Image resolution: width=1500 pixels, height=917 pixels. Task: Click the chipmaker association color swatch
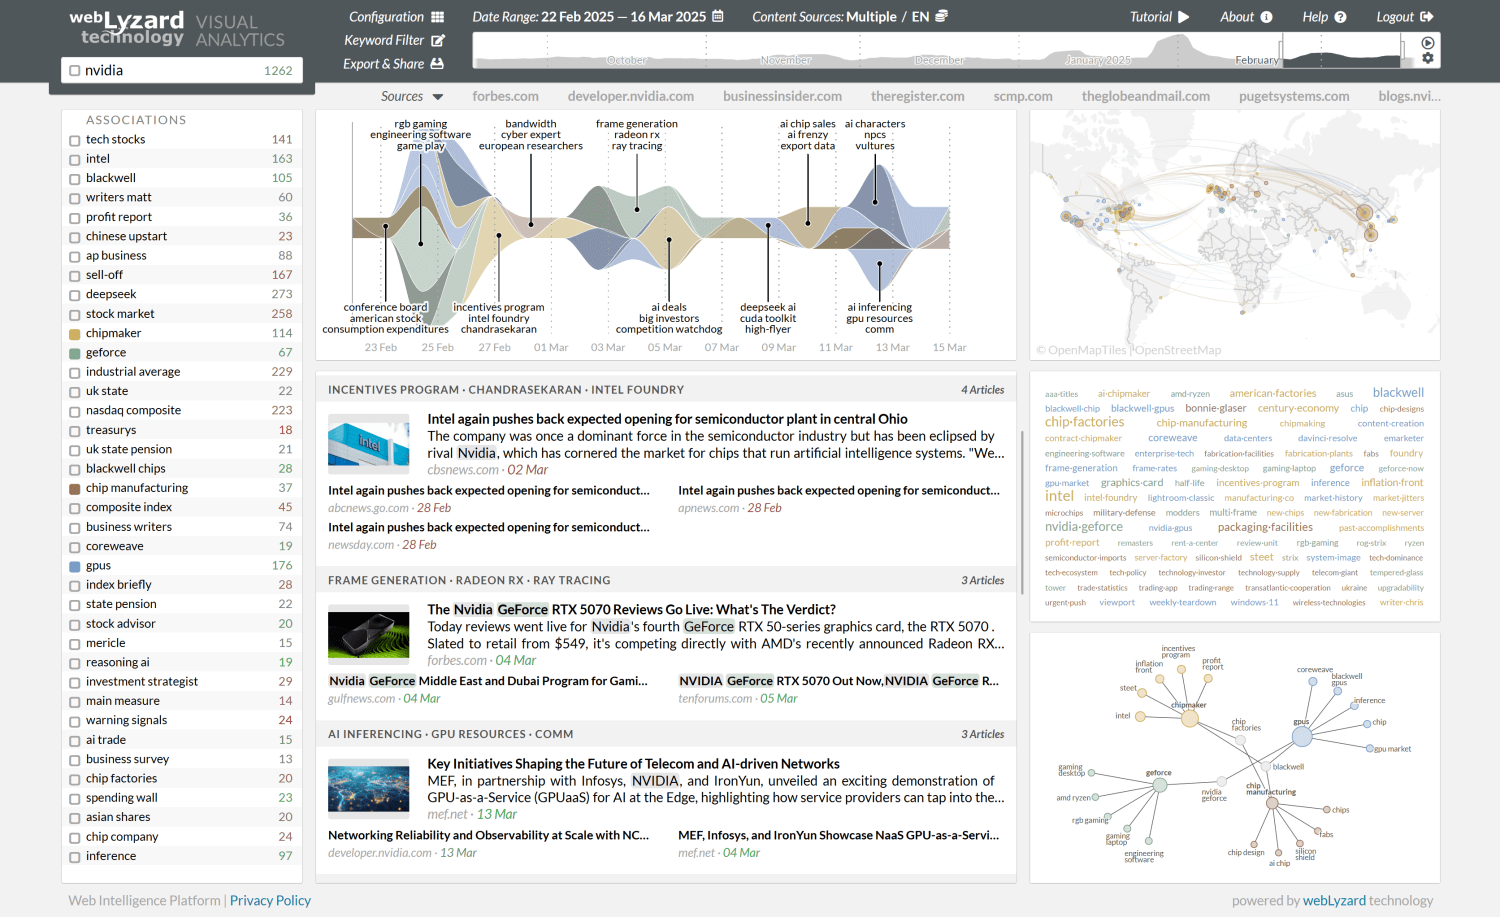[x=74, y=332]
